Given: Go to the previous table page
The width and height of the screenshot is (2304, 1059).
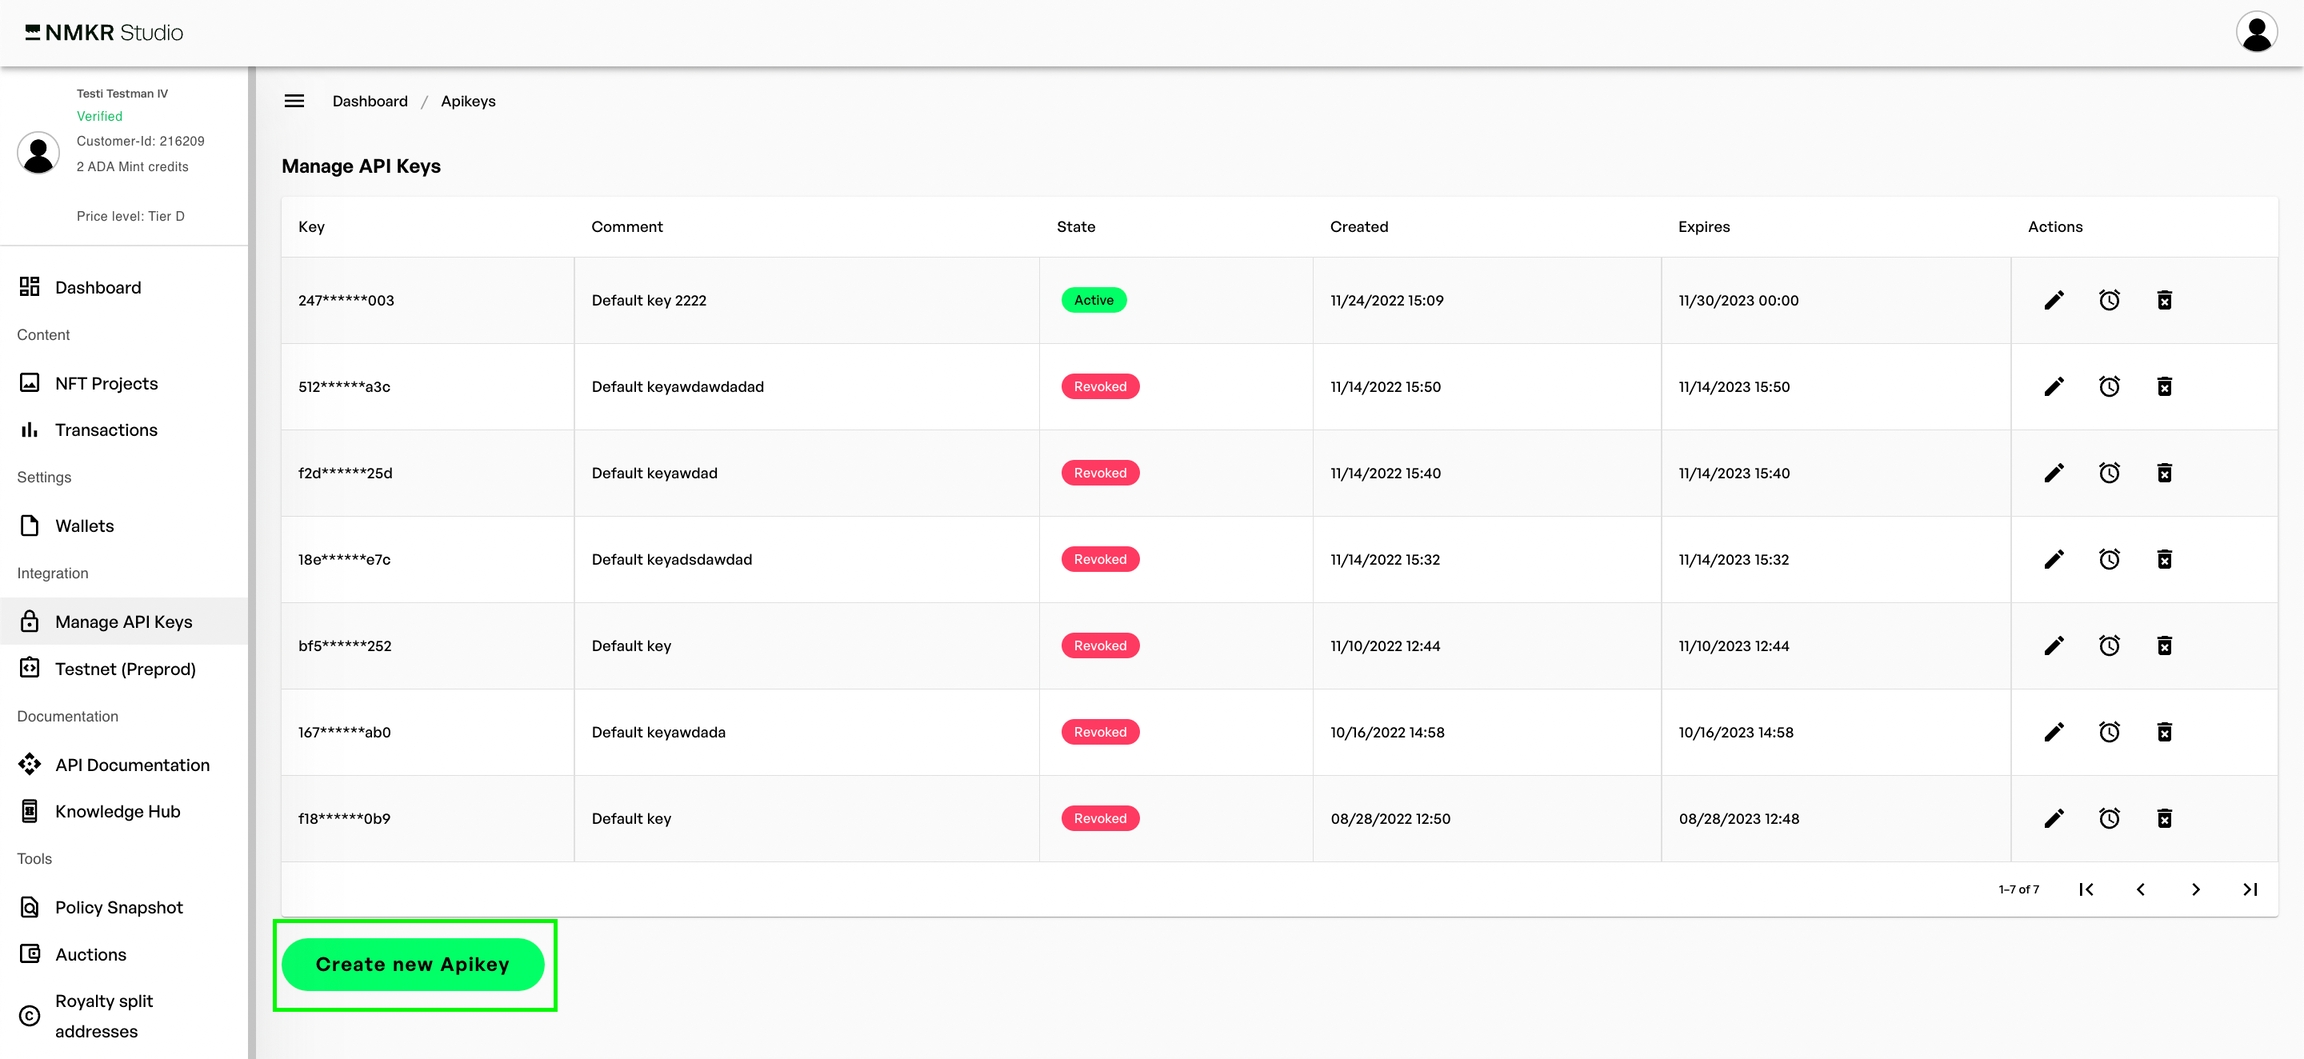Looking at the screenshot, I should point(2141,889).
